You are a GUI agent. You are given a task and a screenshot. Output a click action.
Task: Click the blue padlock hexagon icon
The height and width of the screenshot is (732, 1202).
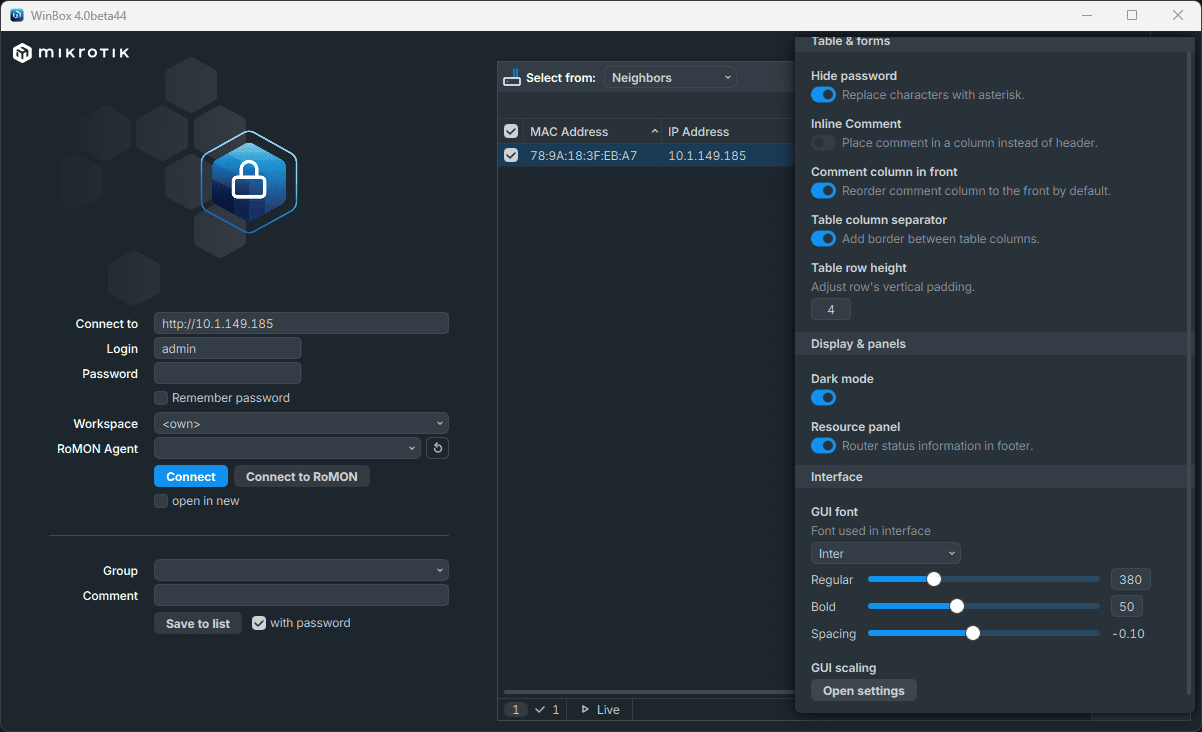click(x=249, y=181)
